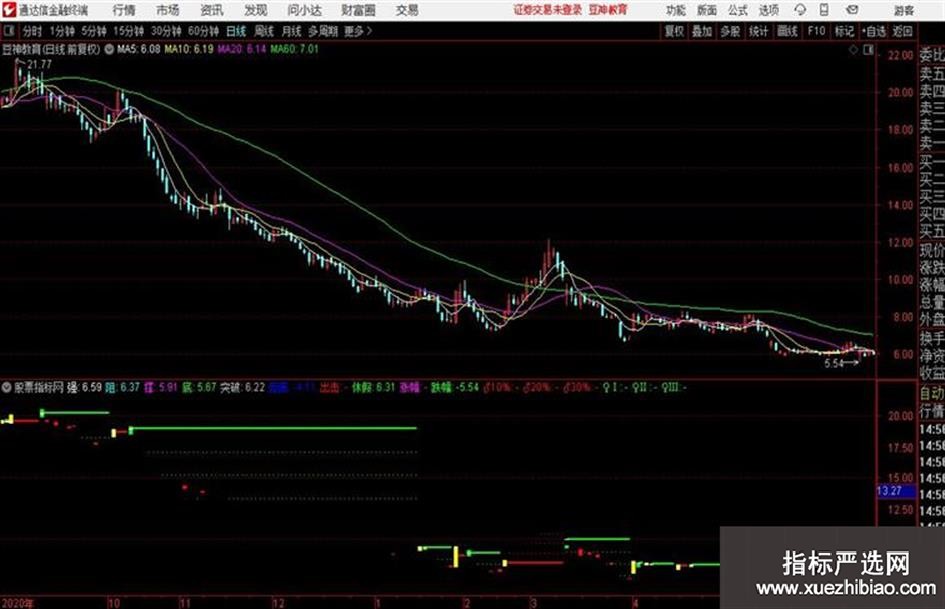Click the 豆神教育 stock name in header

click(22, 49)
